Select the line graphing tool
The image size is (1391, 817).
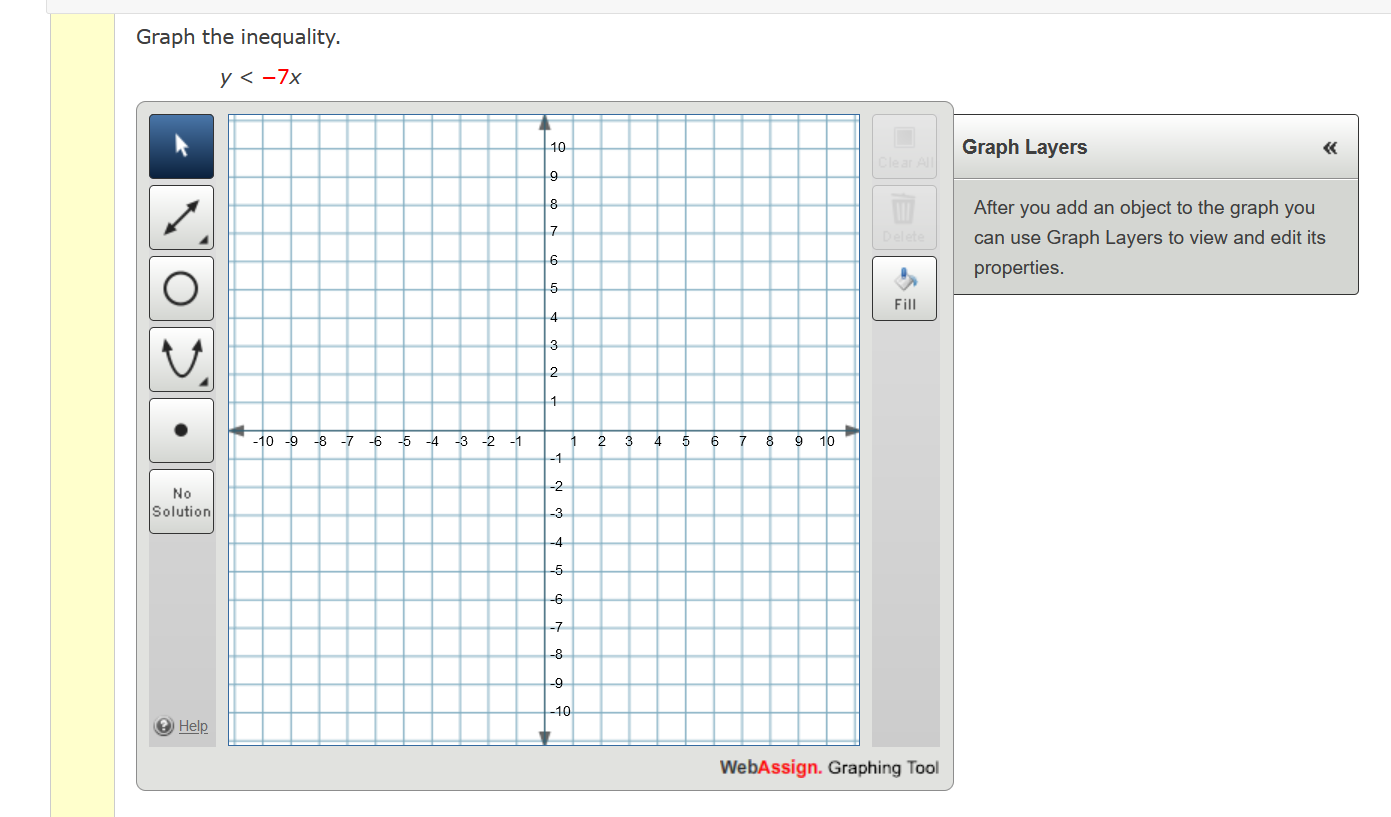point(181,216)
